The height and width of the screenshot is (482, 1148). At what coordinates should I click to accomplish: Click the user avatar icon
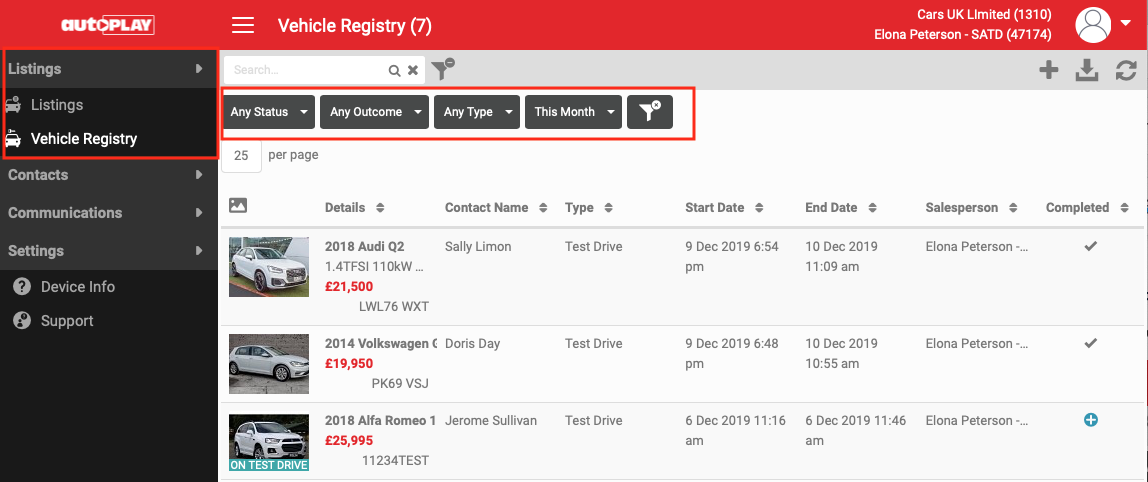click(x=1093, y=25)
